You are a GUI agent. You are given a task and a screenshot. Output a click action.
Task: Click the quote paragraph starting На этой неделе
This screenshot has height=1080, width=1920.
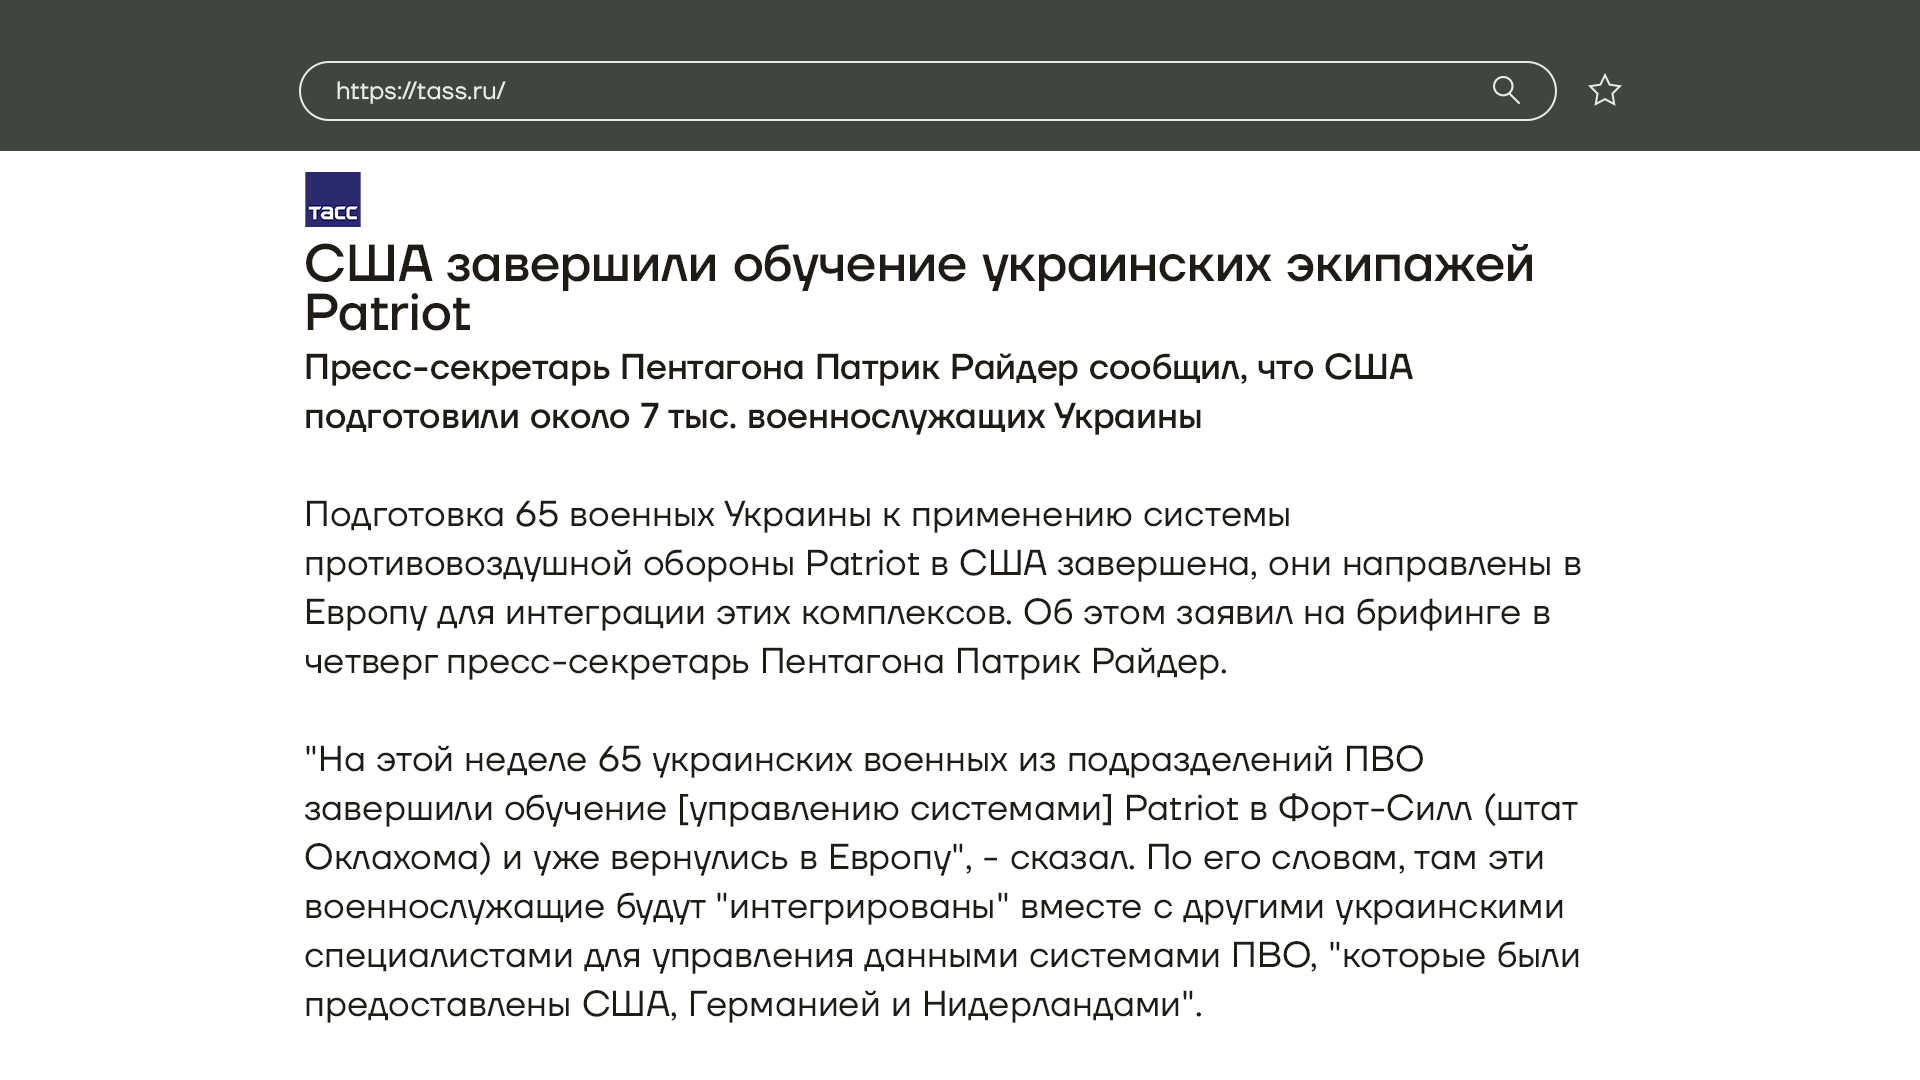(x=862, y=760)
